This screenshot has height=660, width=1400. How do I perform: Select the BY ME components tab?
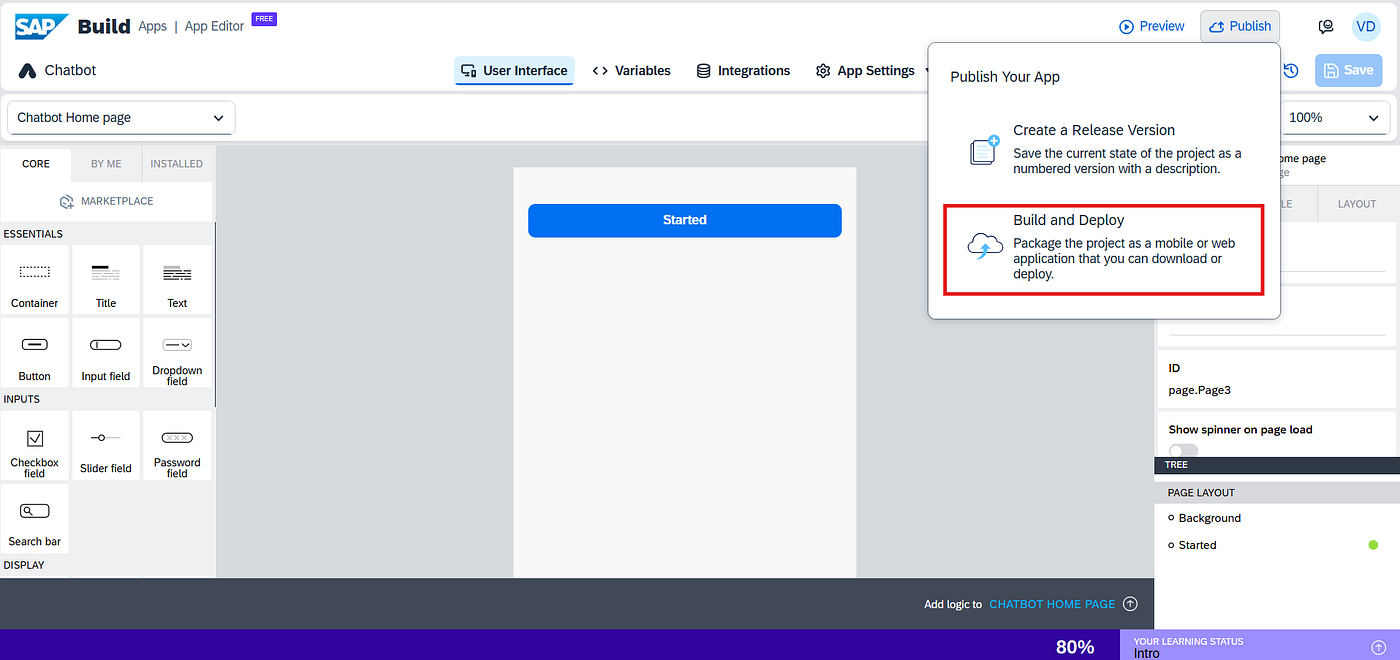pyautogui.click(x=106, y=163)
